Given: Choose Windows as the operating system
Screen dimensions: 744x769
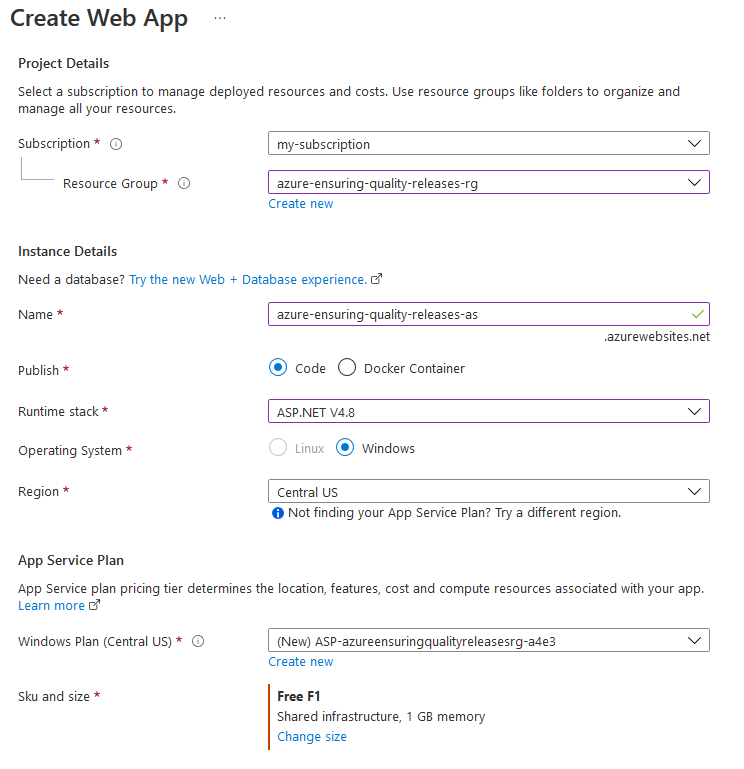Looking at the screenshot, I should point(345,448).
